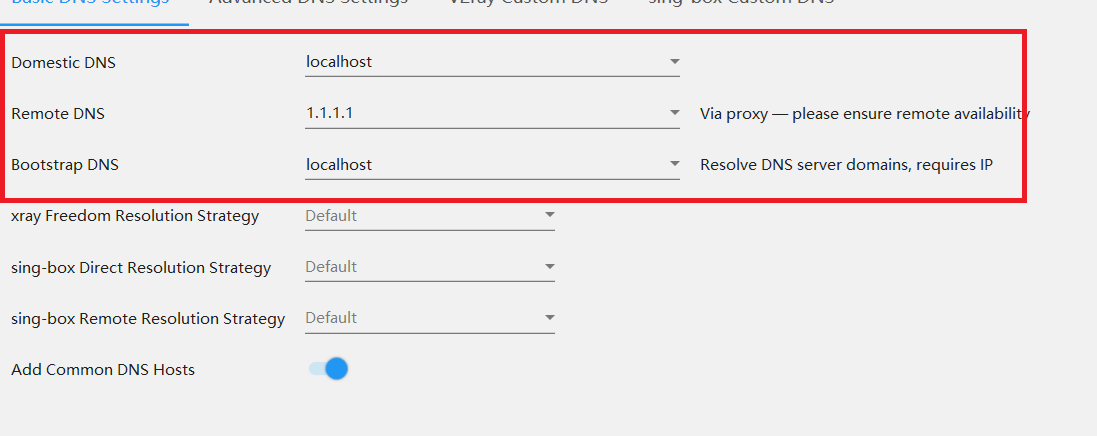Image resolution: width=1097 pixels, height=436 pixels.
Task: Open sing-box Direct Resolution Strategy dropdown
Action: (x=549, y=266)
